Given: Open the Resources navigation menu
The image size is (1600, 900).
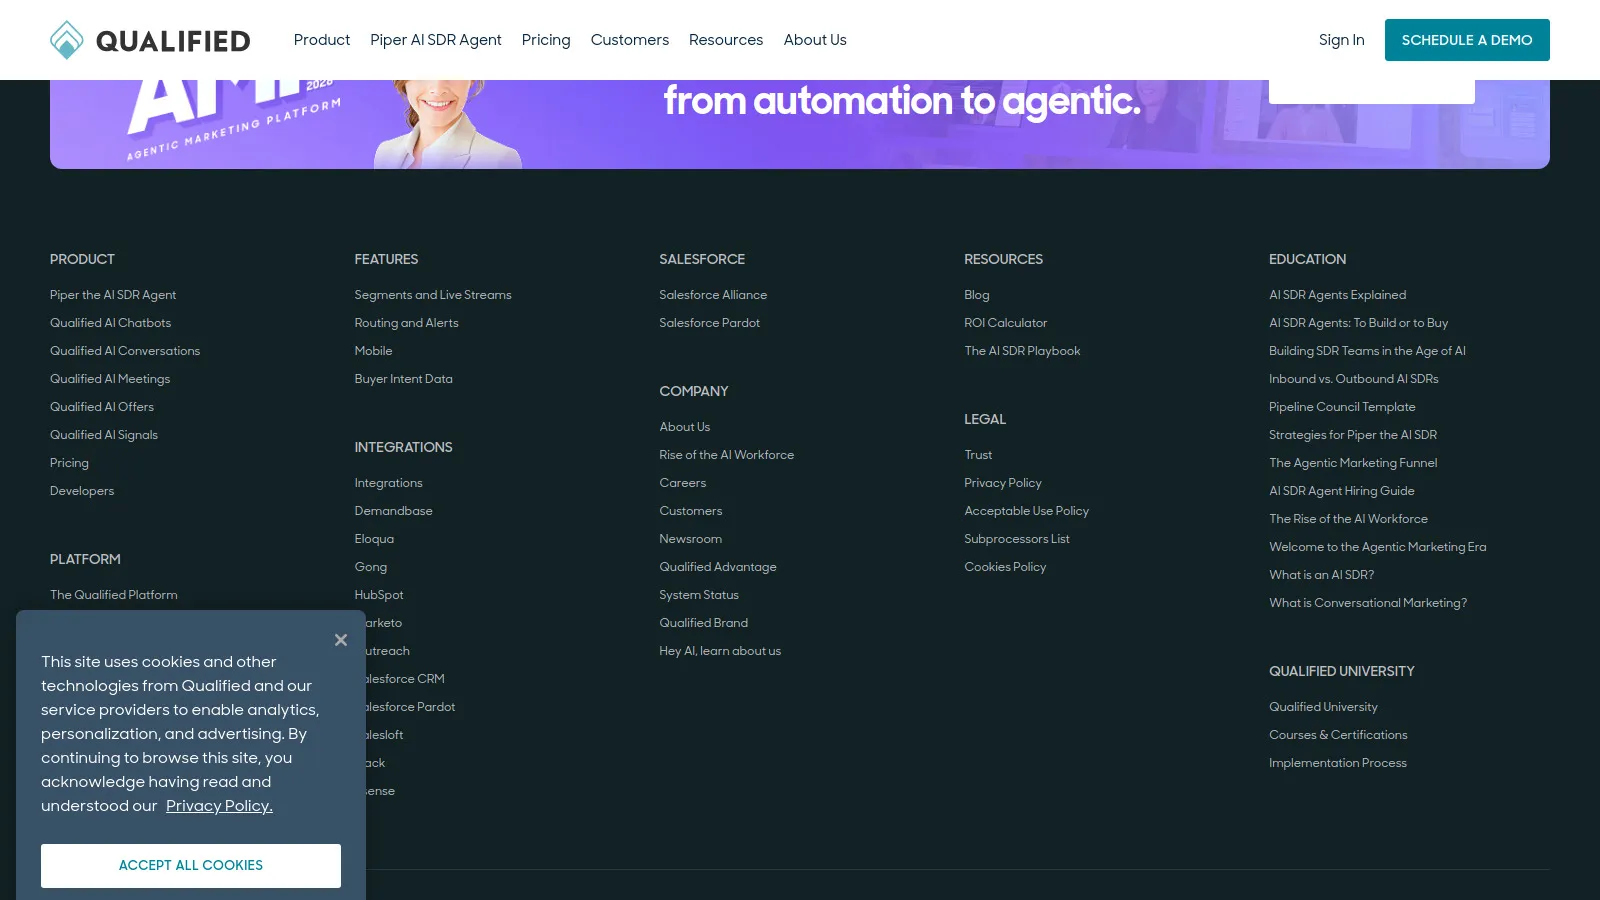Looking at the screenshot, I should (x=725, y=40).
